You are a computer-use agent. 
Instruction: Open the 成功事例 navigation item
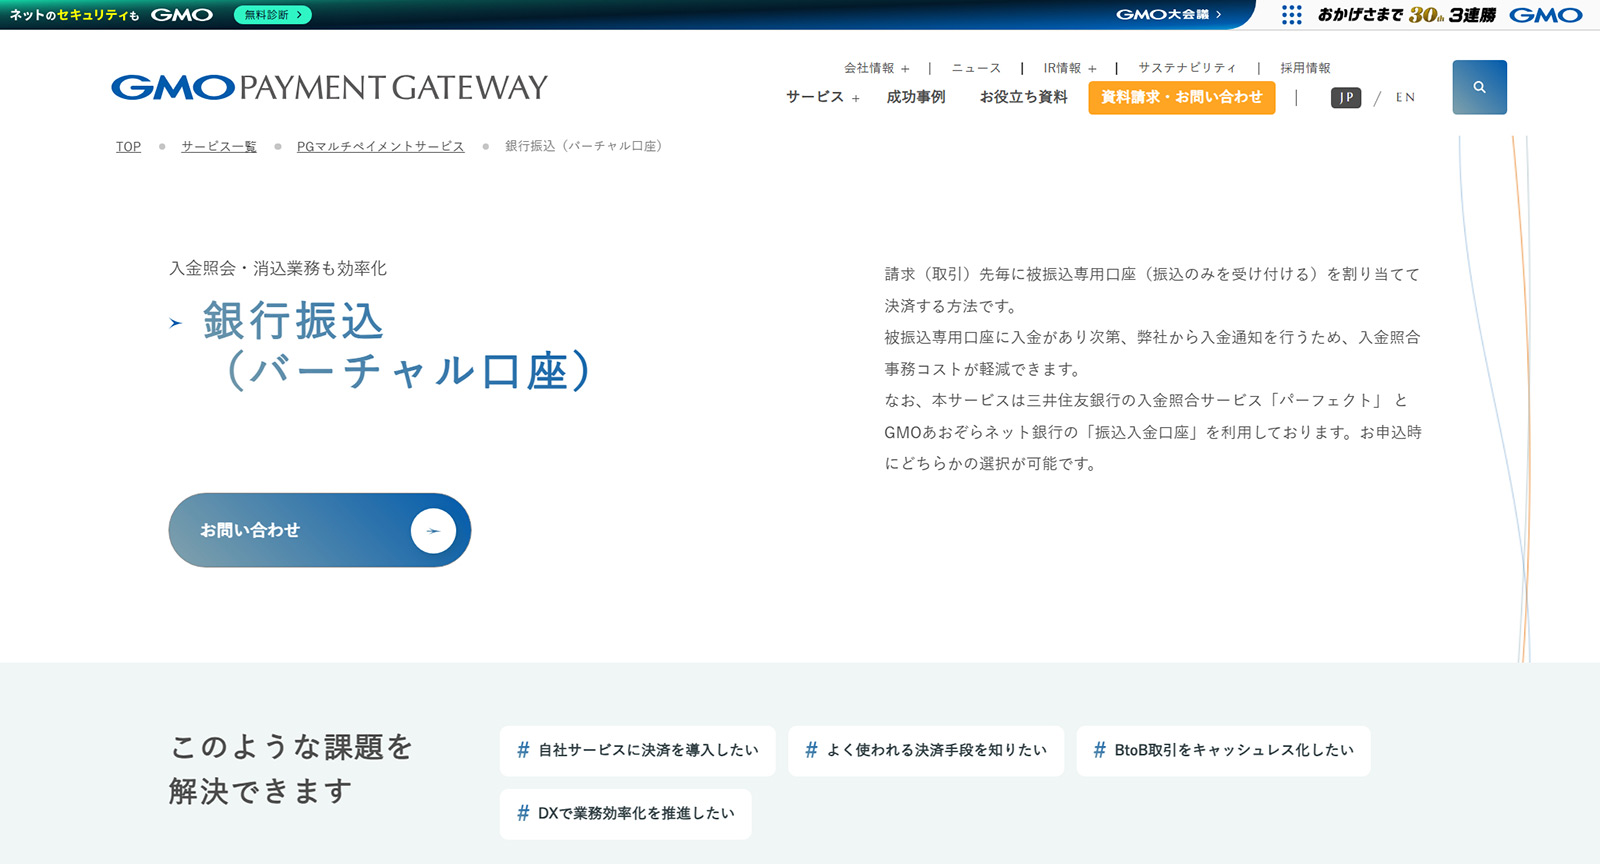[x=916, y=97]
